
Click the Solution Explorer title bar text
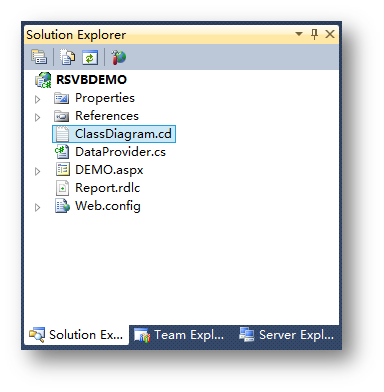click(x=76, y=35)
